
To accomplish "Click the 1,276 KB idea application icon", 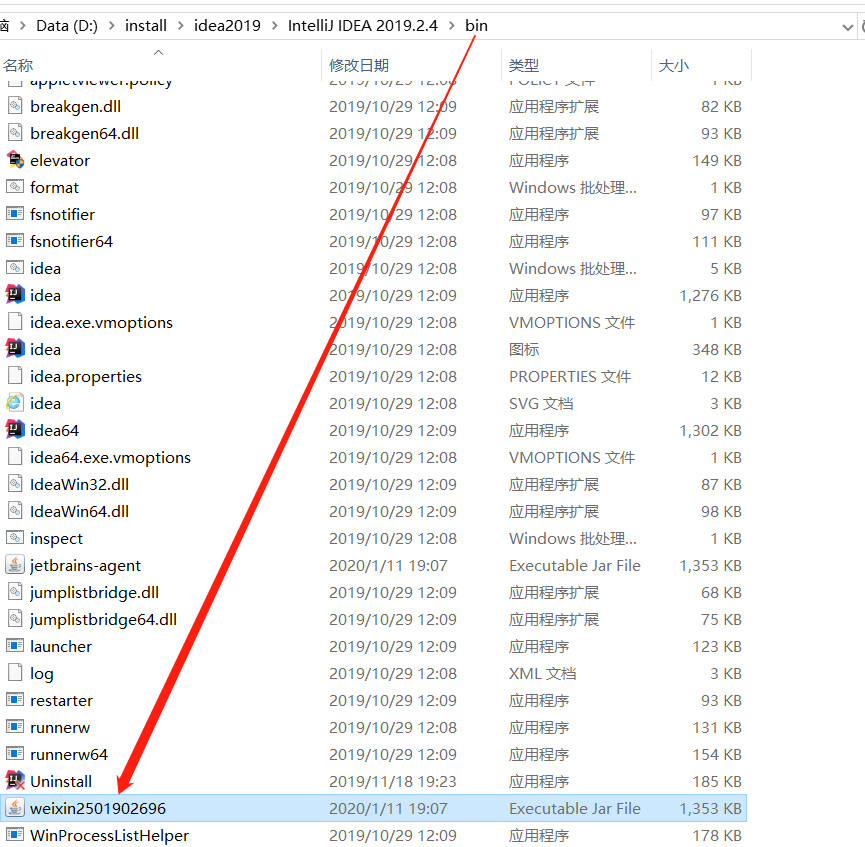I will click(15, 295).
